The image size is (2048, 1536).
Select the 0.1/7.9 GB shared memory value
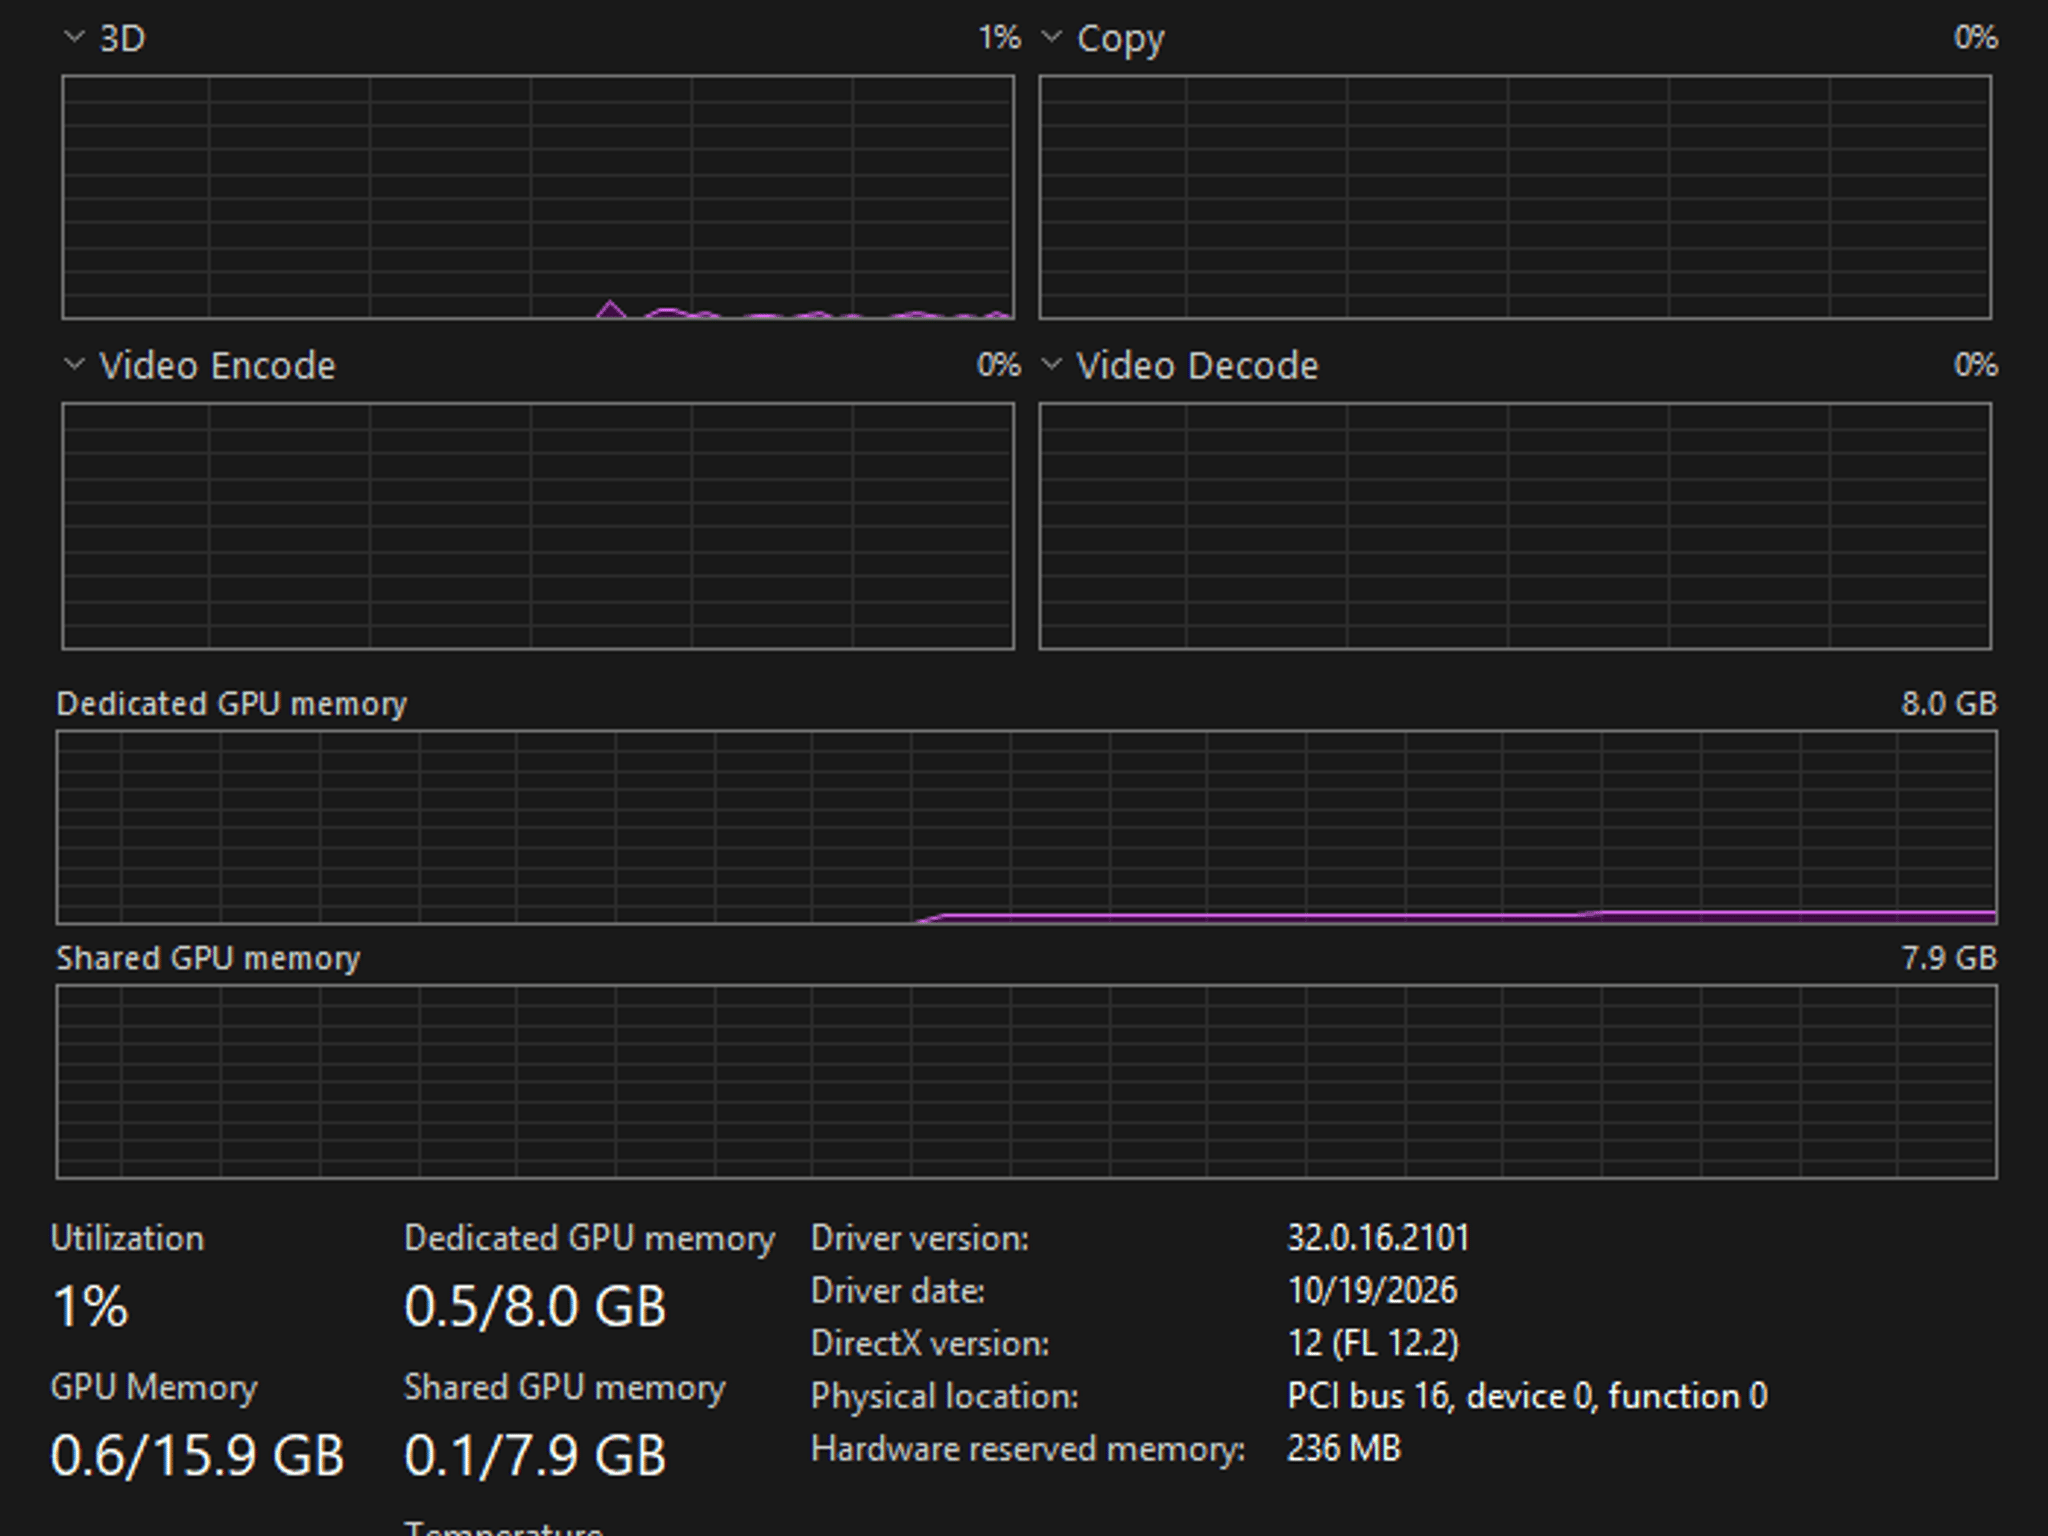point(535,1456)
